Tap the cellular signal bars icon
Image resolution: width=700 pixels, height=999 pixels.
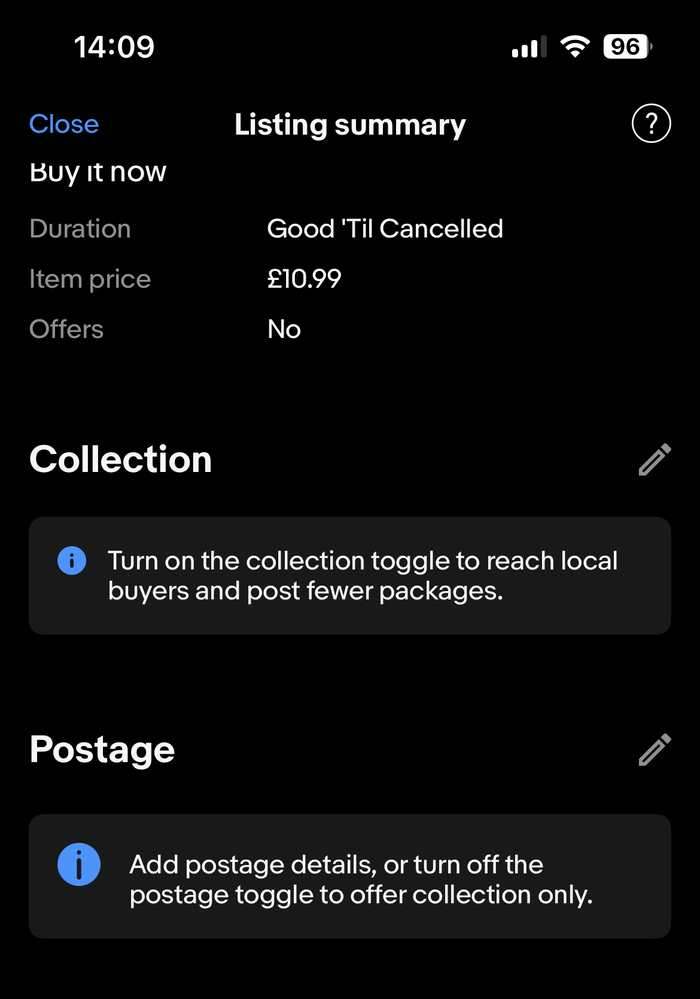coord(529,47)
